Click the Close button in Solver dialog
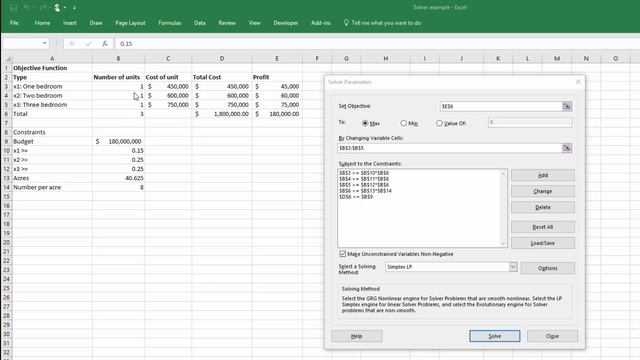This screenshot has width=640, height=360. pos(552,336)
